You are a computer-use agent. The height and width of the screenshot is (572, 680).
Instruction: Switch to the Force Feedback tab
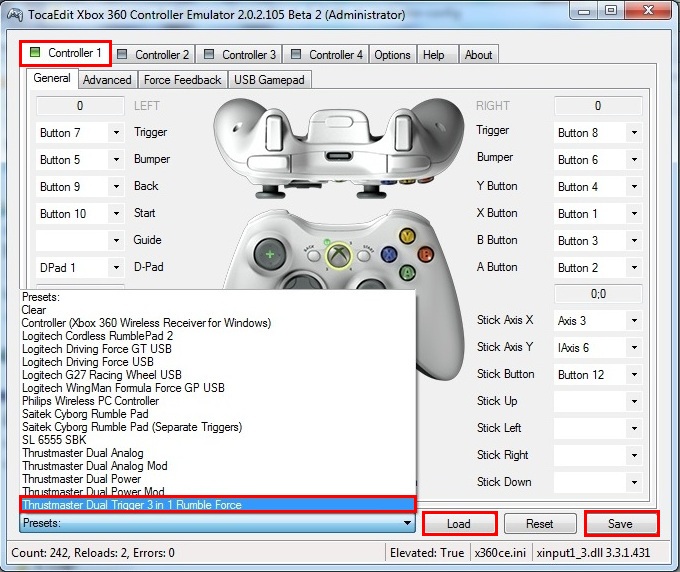(183, 80)
